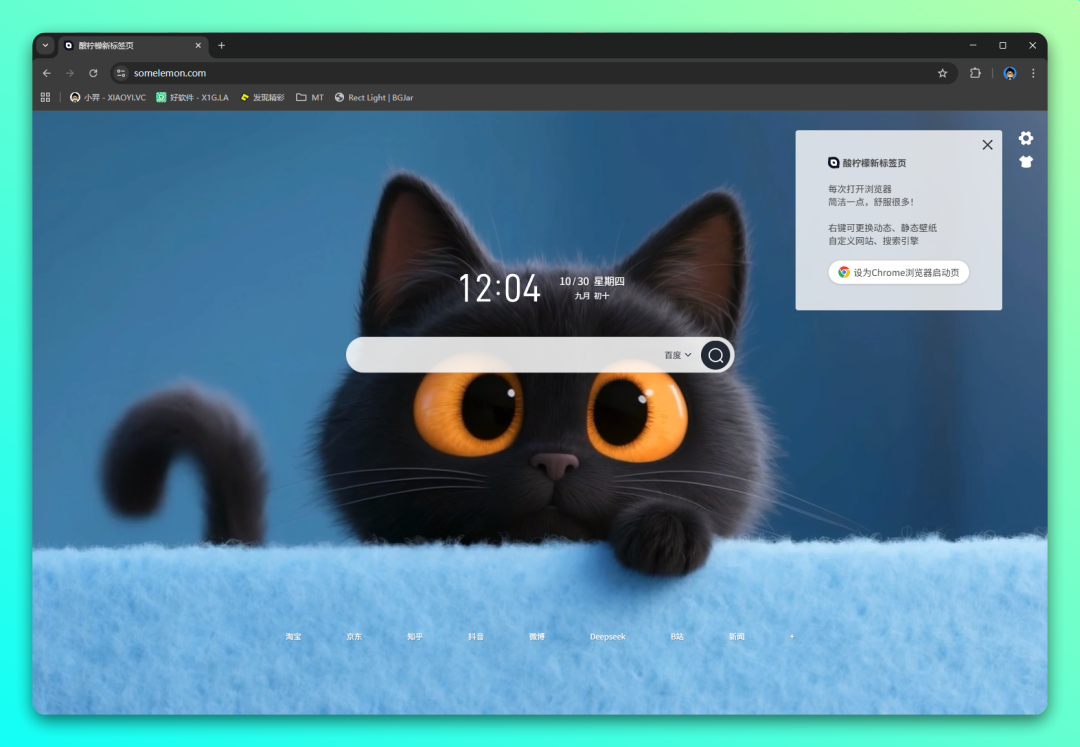1080x747 pixels.
Task: Open the apps grid in bookmarks bar
Action: 45,97
